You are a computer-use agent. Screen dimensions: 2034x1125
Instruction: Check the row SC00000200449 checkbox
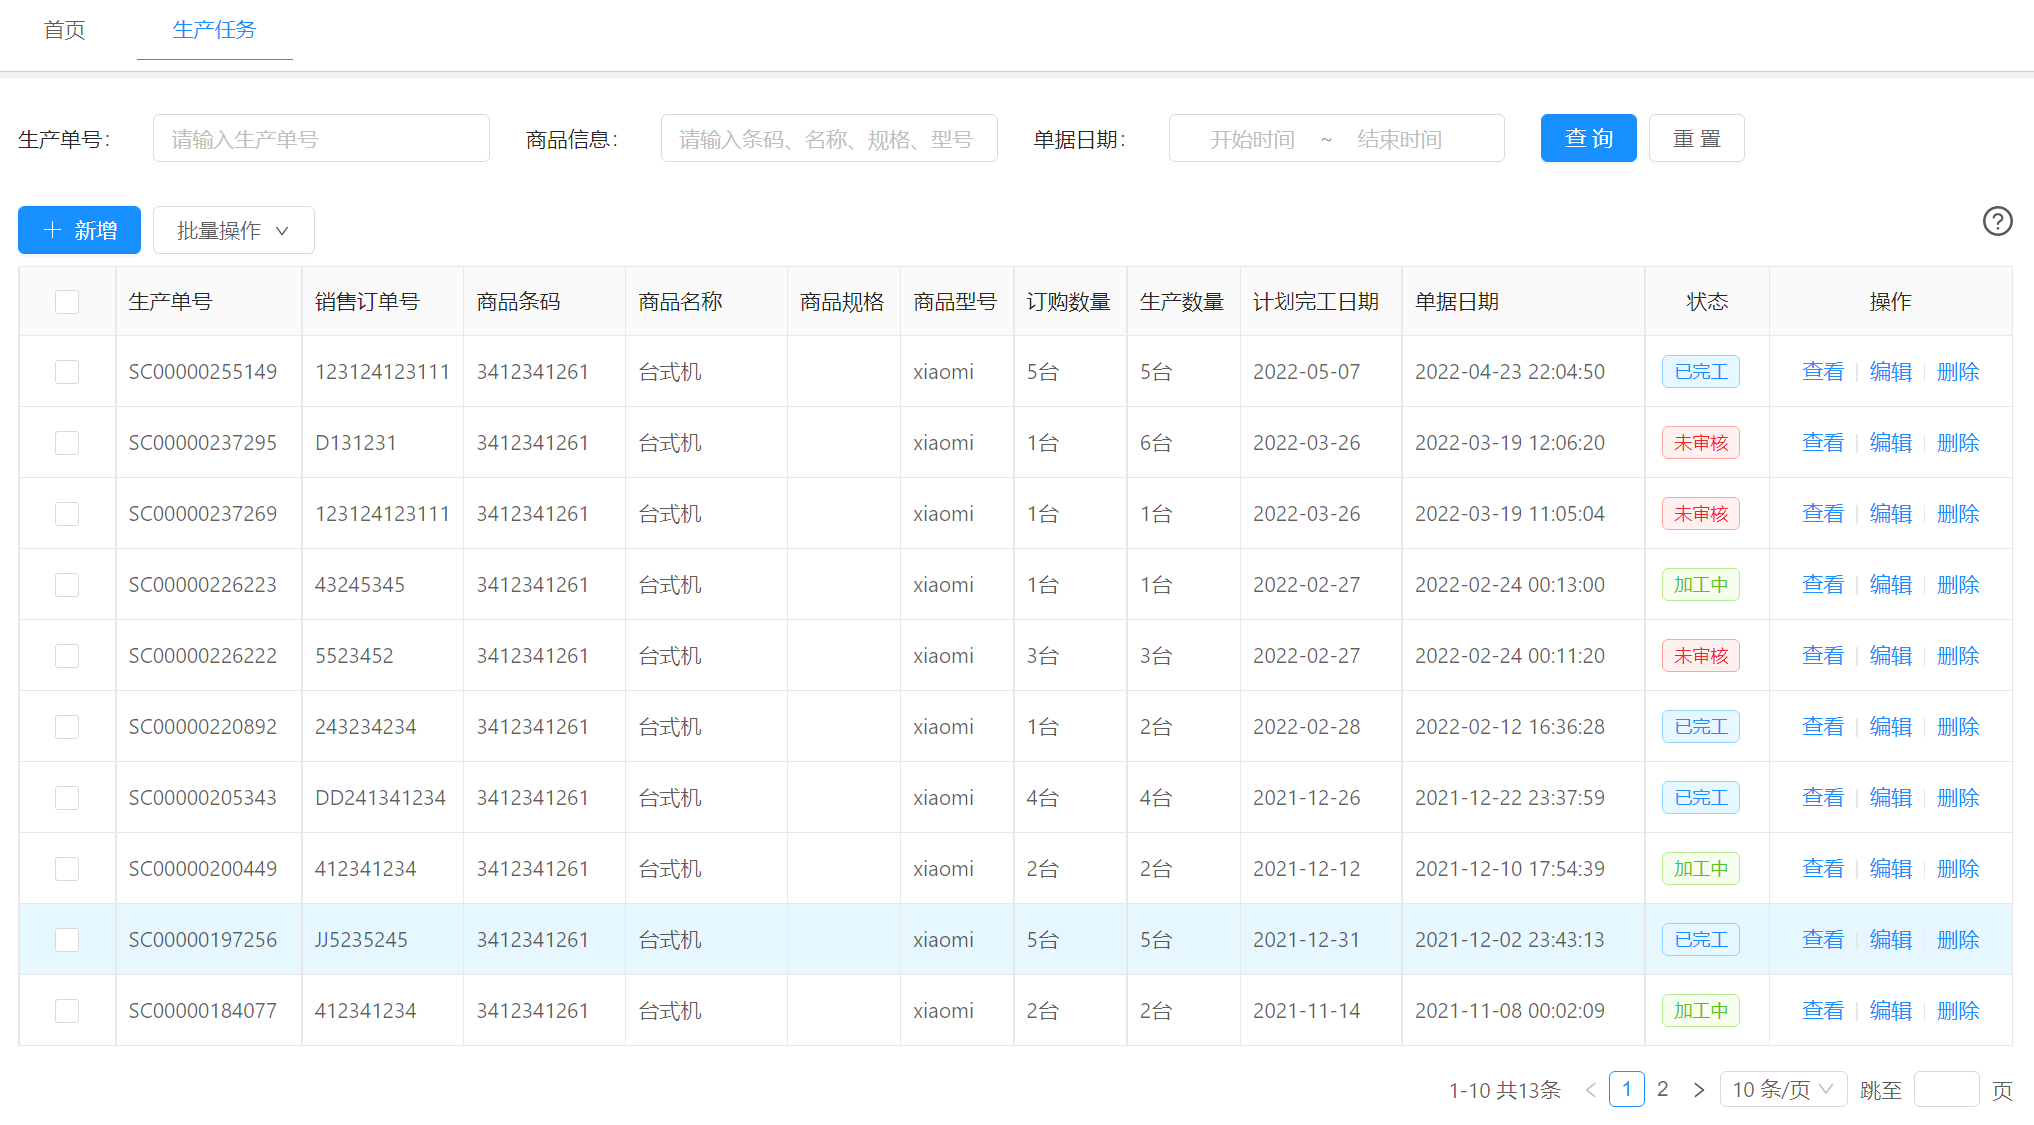coord(67,869)
